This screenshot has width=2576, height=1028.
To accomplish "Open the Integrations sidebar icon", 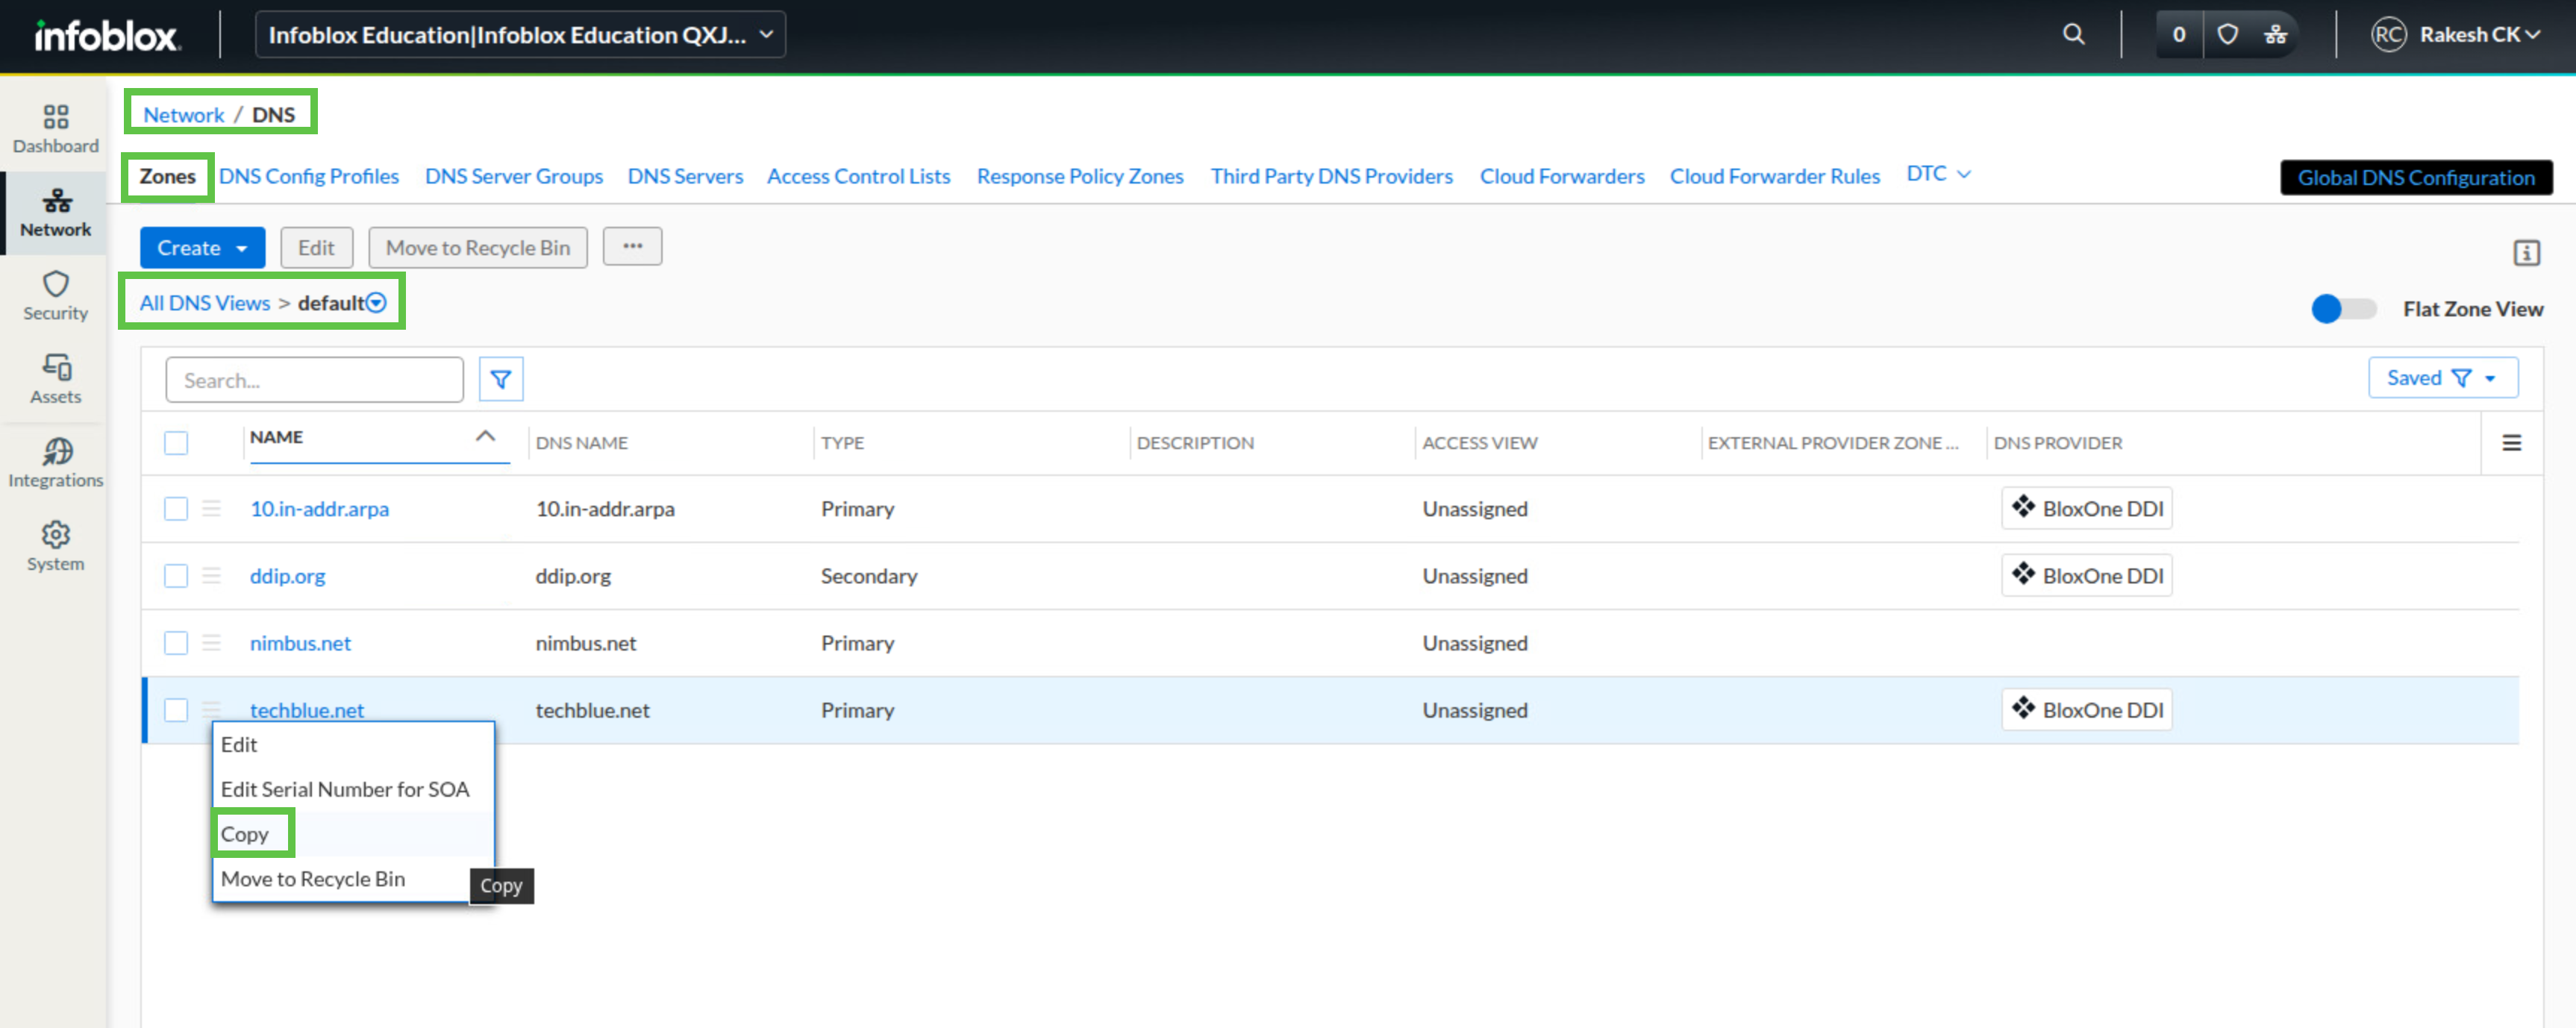I will coord(55,463).
